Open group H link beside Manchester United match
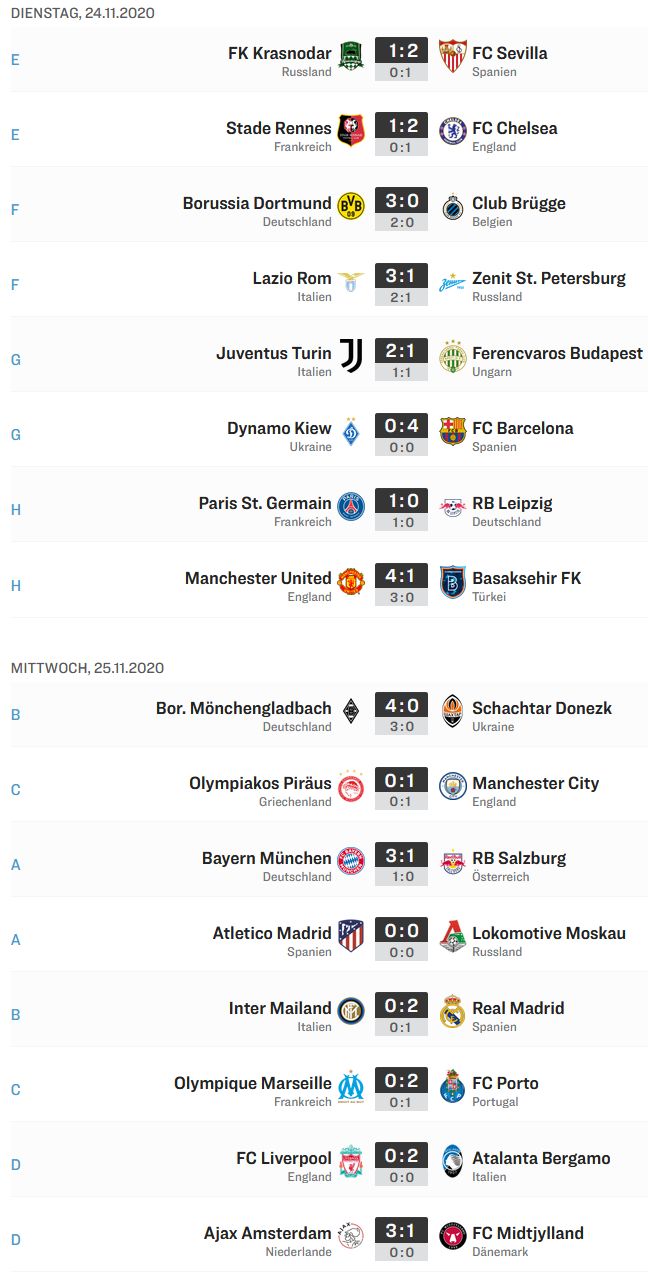The width and height of the screenshot is (648, 1274). coord(16,585)
